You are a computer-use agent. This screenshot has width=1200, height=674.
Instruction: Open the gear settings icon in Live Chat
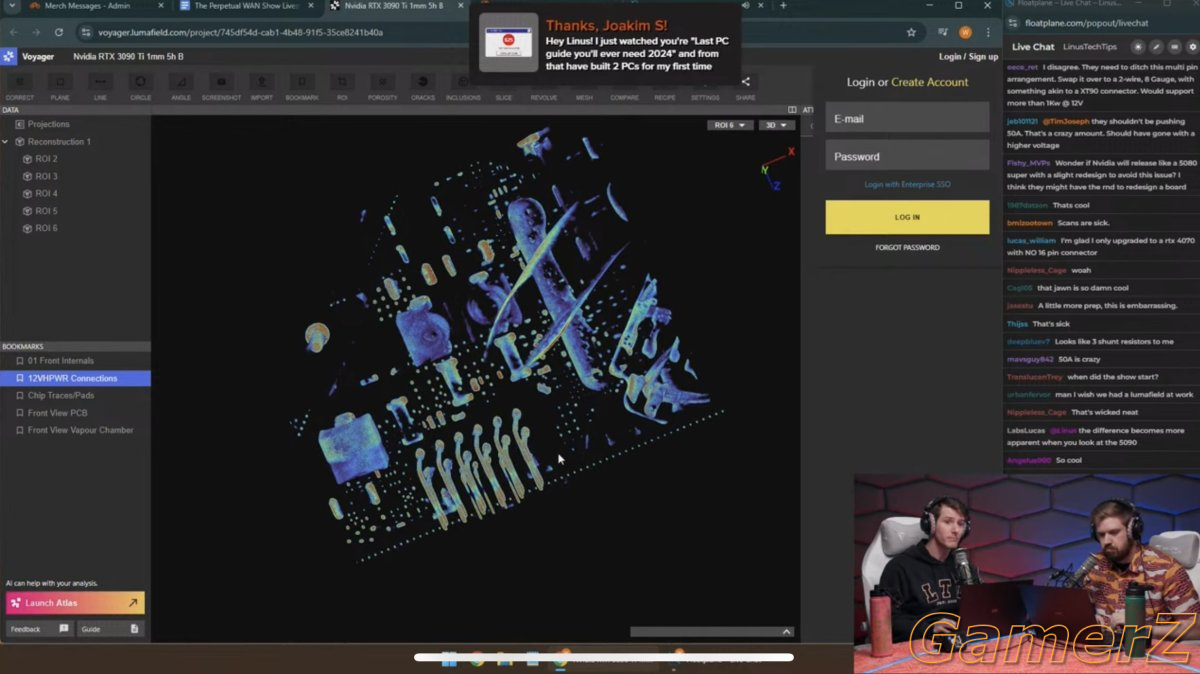[x=1192, y=47]
